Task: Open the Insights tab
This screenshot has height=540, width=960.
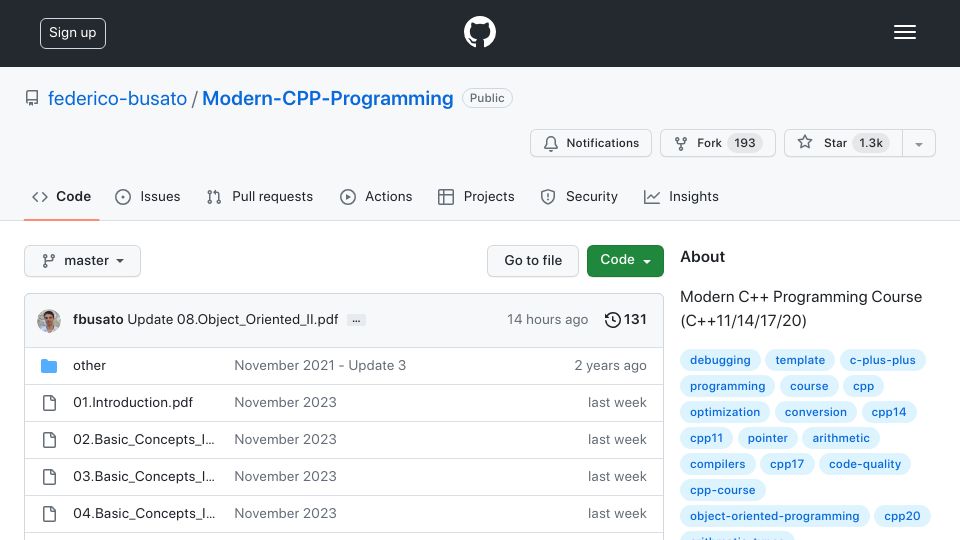Action: pyautogui.click(x=681, y=197)
